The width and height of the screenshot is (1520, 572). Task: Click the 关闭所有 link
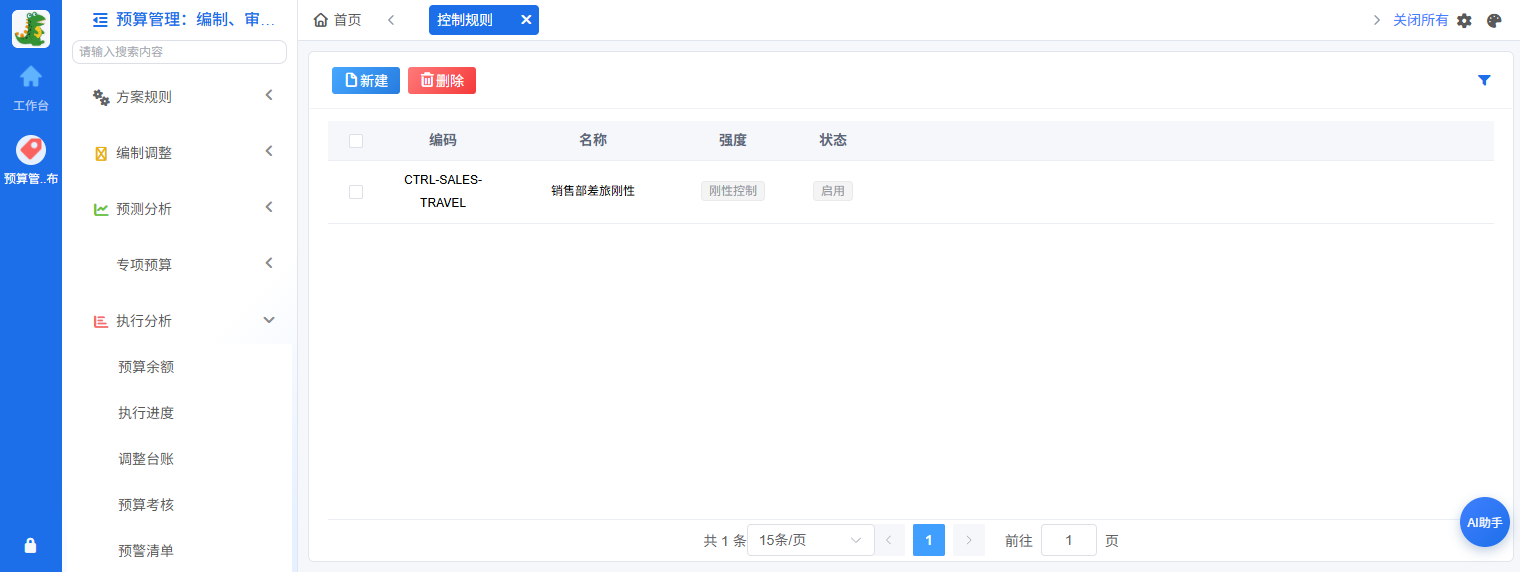click(1421, 20)
